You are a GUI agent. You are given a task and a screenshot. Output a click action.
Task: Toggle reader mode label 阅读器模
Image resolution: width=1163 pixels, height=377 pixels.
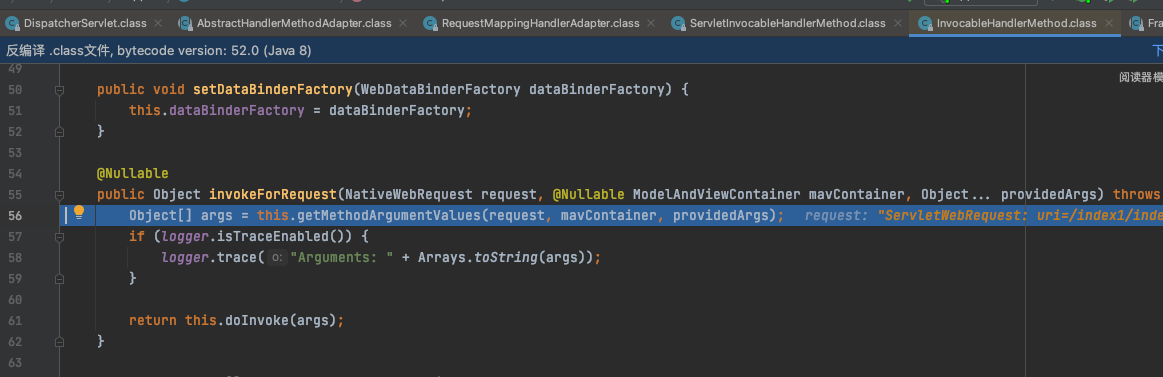tap(1141, 77)
